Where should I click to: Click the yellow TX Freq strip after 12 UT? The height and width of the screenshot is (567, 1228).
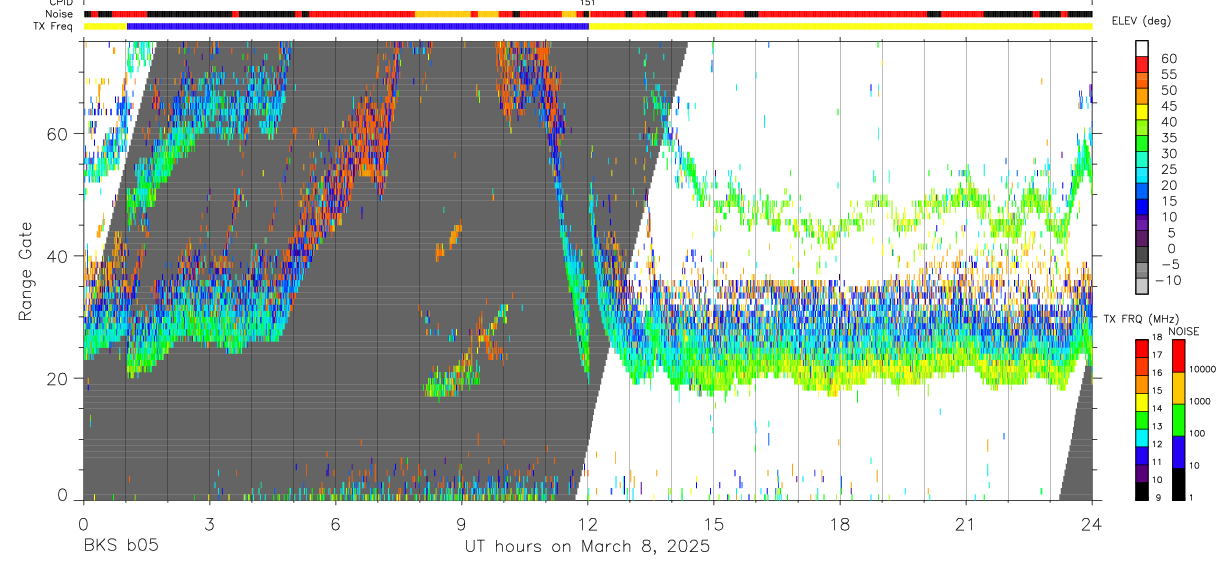[840, 26]
